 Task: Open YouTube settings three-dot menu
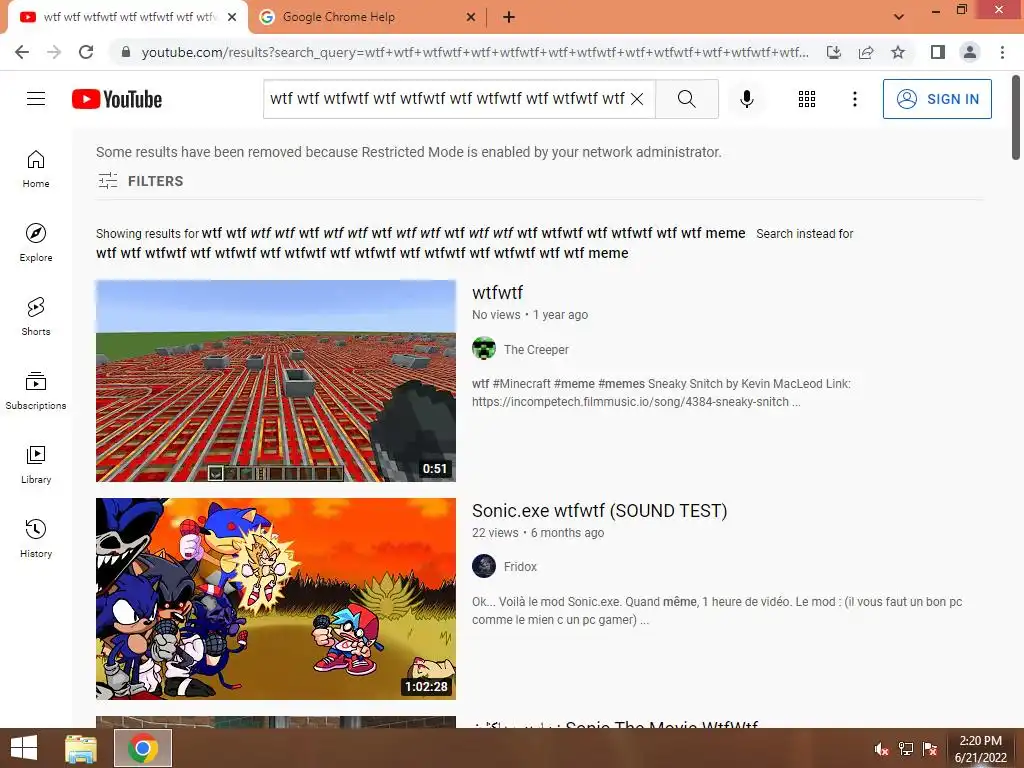(x=854, y=99)
